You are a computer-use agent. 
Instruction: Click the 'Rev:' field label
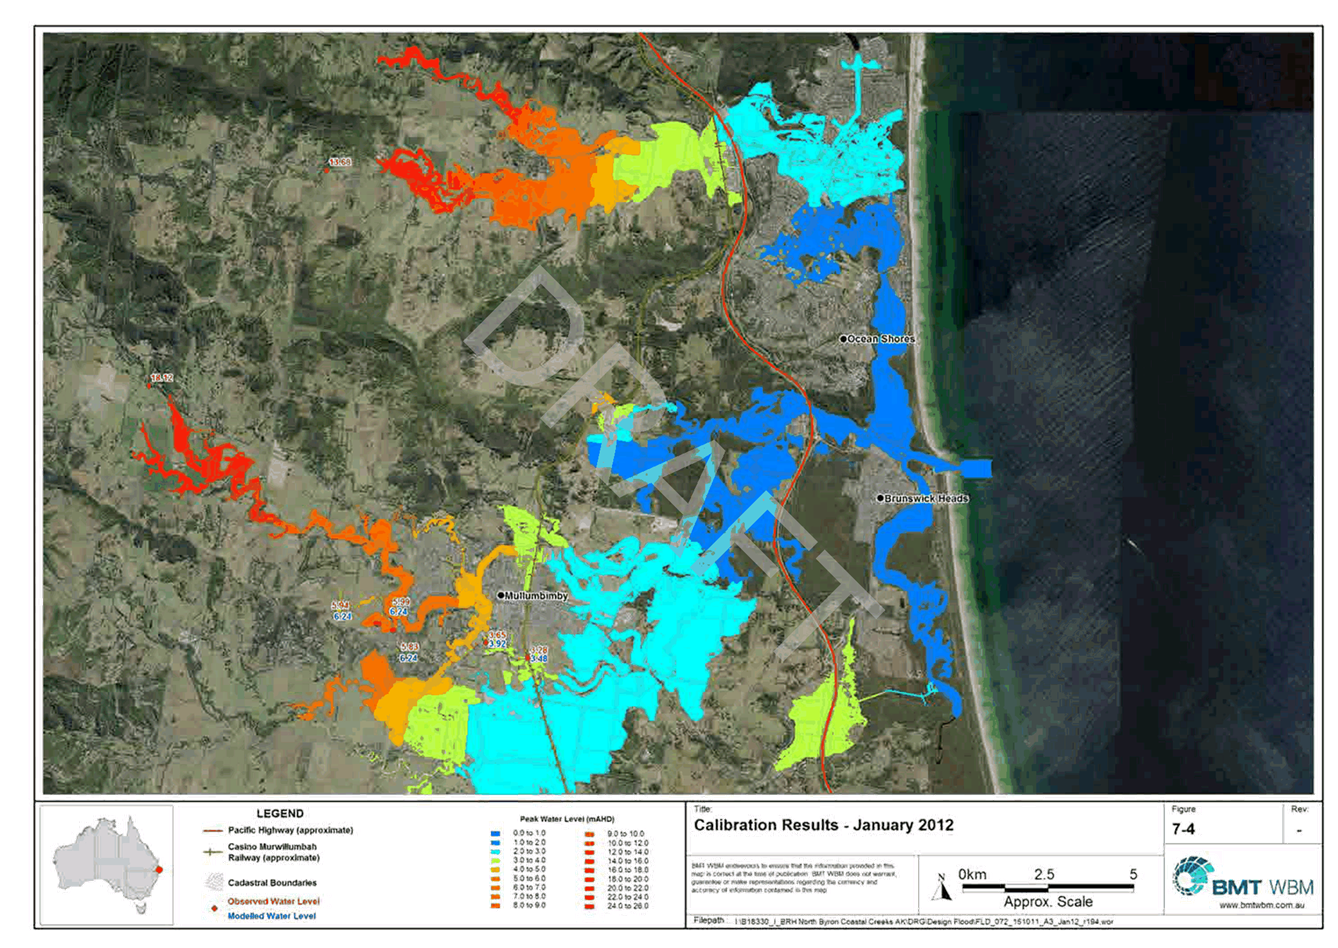(1299, 809)
